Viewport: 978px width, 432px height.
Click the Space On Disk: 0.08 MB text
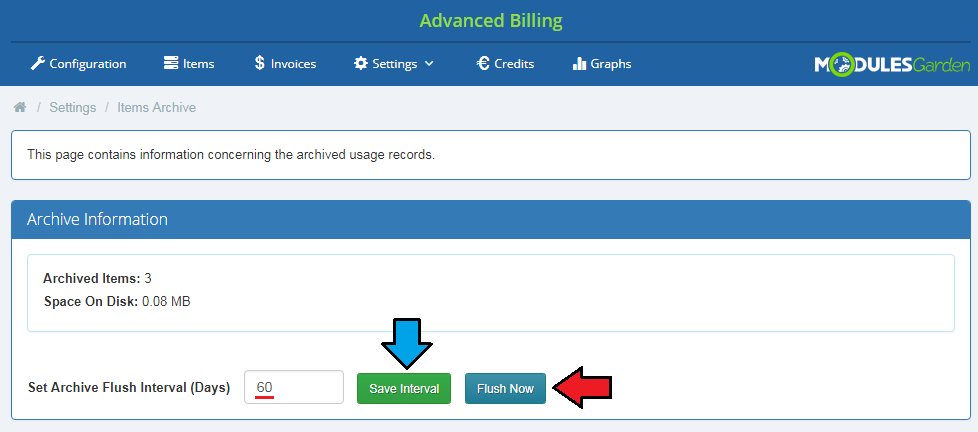117,302
